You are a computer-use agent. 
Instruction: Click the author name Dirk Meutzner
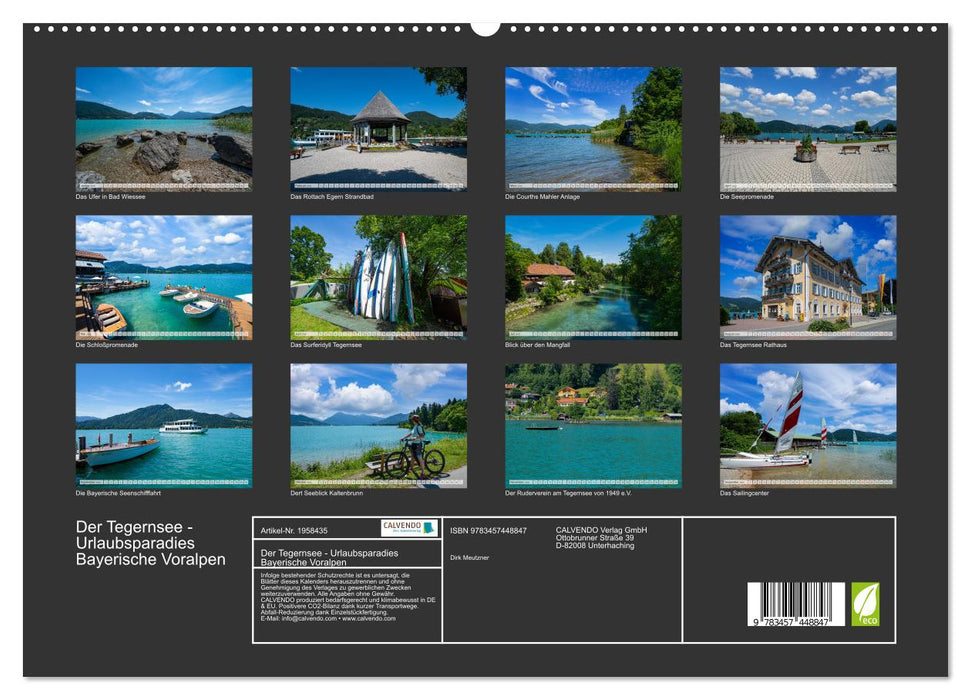click(470, 559)
